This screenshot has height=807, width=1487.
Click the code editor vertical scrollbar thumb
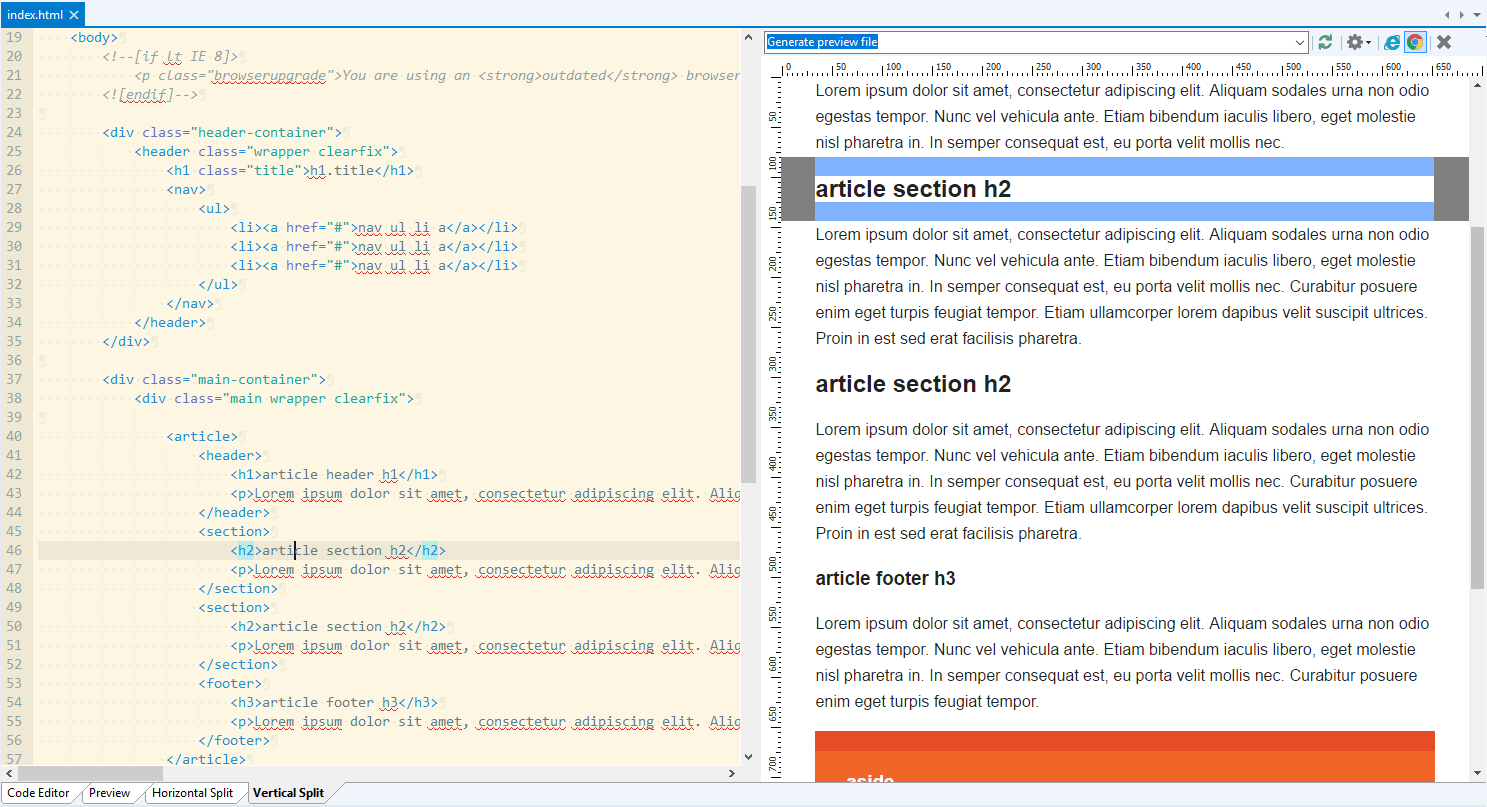click(748, 333)
